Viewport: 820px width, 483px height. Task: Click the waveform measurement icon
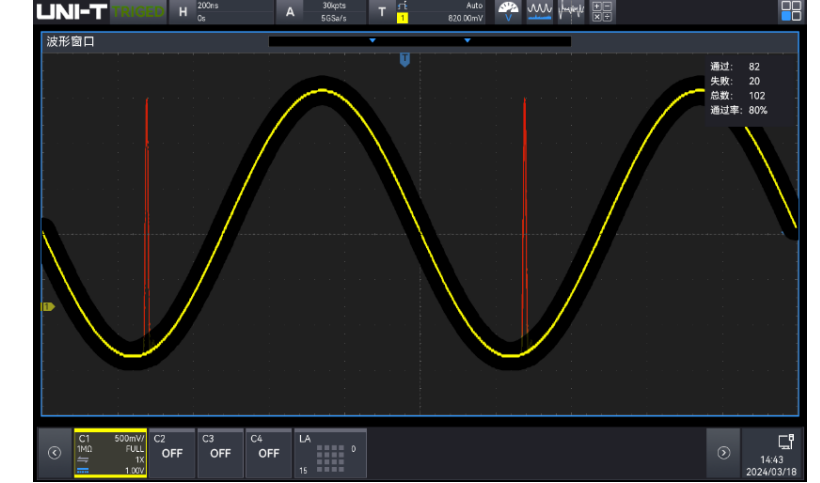tap(540, 11)
